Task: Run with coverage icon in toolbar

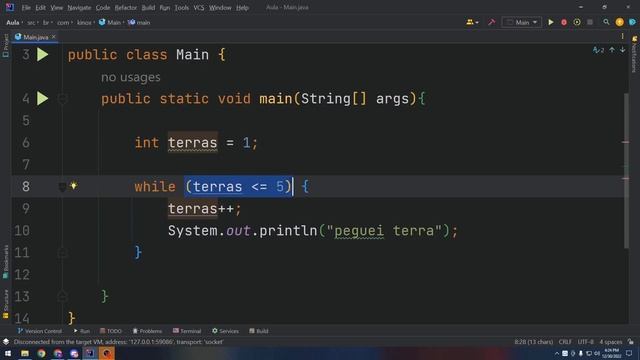Action: (x=577, y=22)
